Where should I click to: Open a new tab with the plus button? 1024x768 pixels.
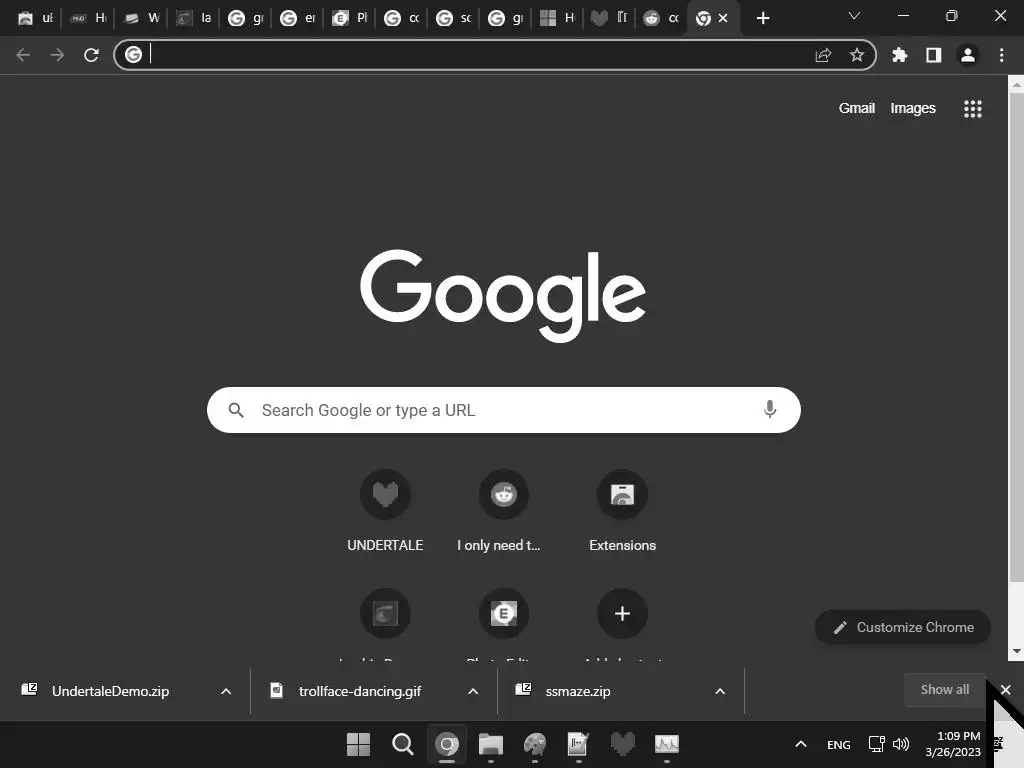pos(763,18)
